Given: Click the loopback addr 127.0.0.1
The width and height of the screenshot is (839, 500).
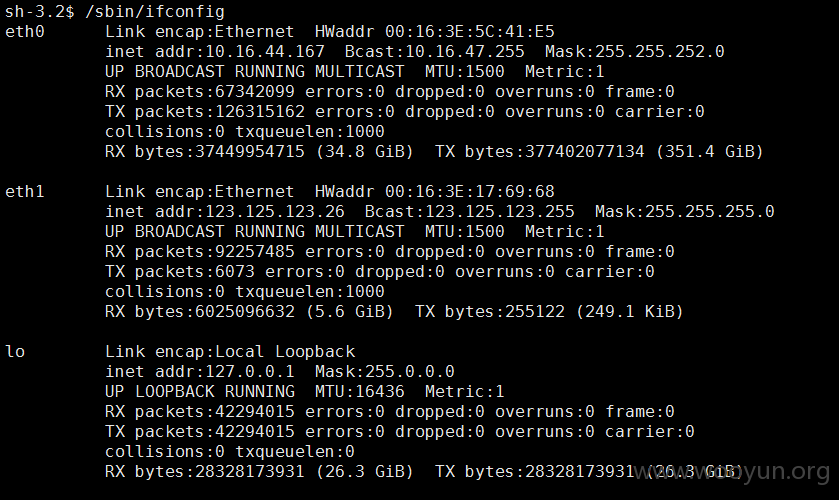Looking at the screenshot, I should (x=200, y=372).
